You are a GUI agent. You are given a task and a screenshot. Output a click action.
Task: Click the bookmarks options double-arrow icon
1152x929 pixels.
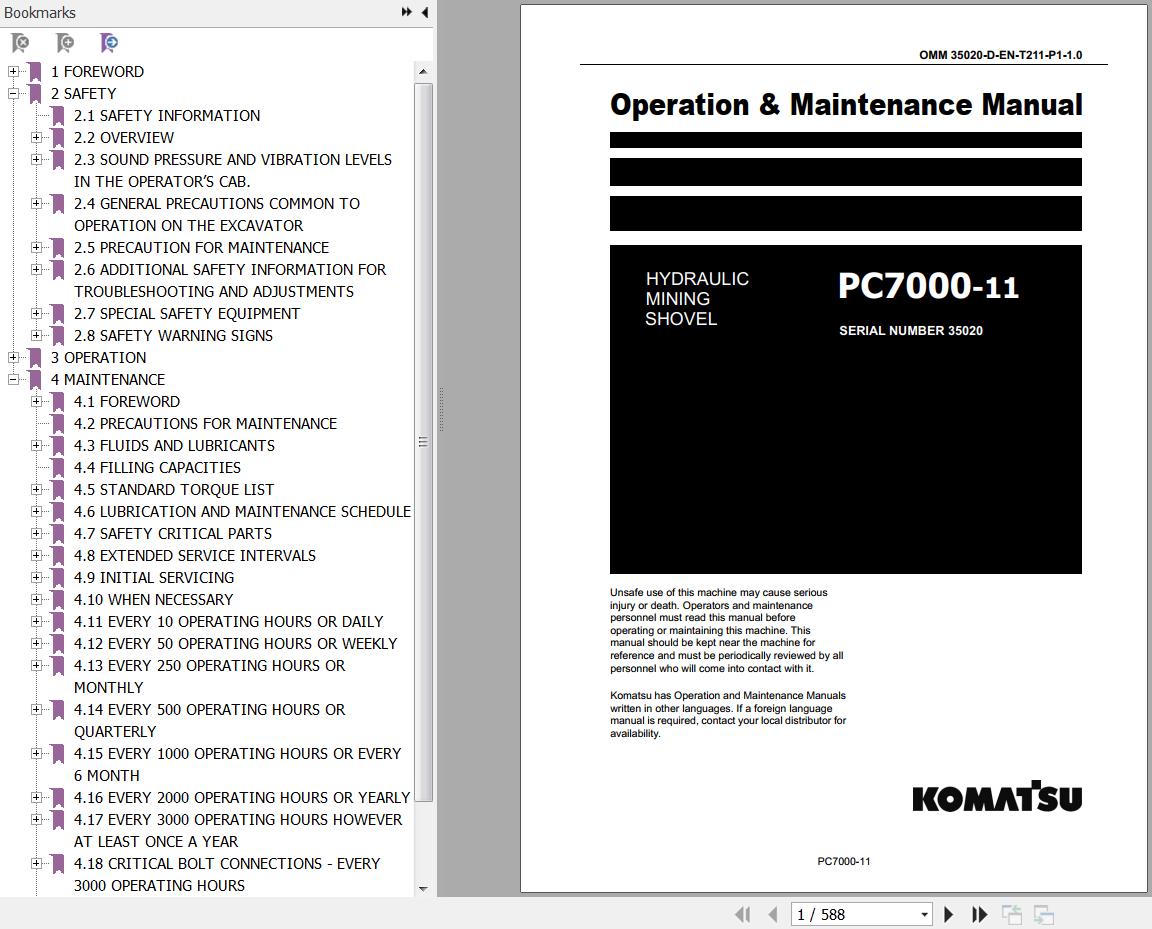tap(406, 12)
